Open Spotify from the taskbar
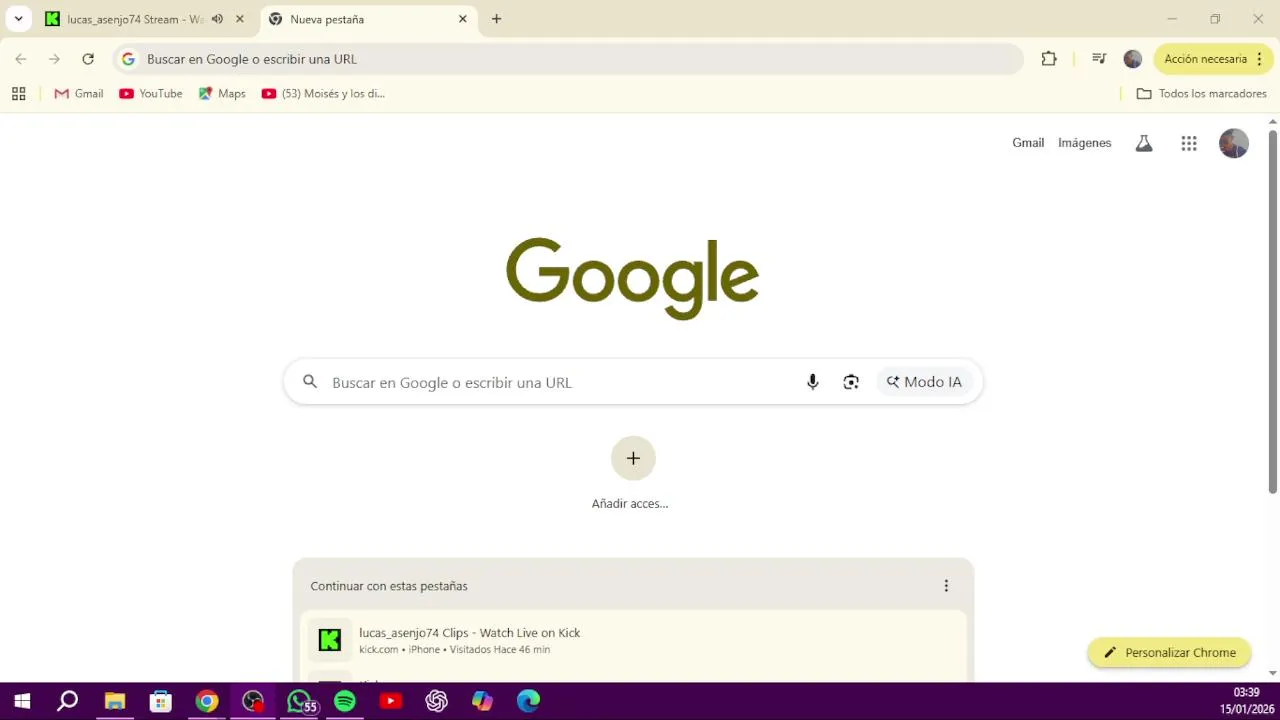 (x=345, y=701)
